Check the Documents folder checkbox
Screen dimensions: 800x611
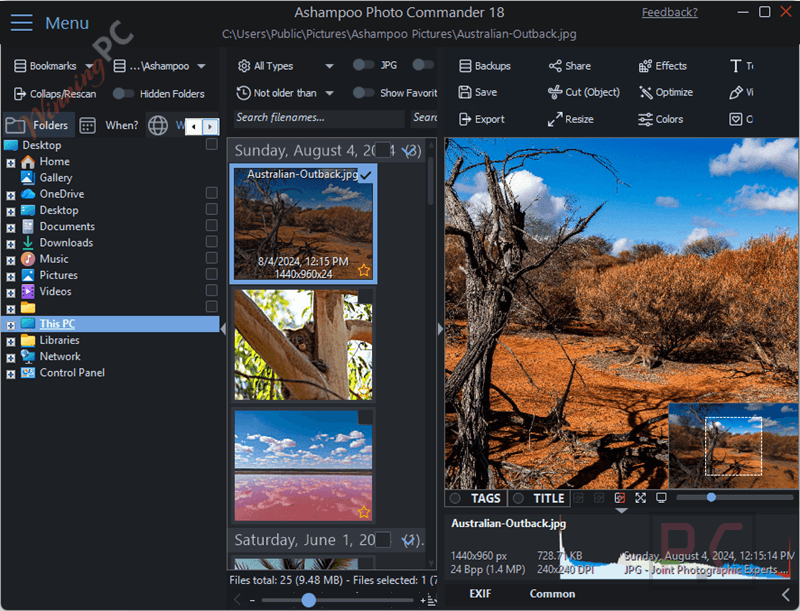tap(212, 225)
